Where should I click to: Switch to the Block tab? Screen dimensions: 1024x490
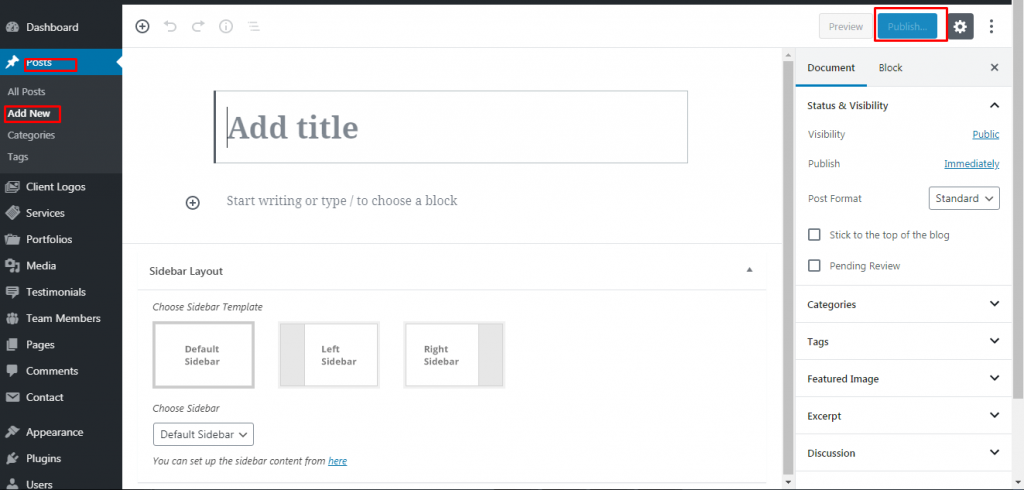pyautogui.click(x=890, y=67)
